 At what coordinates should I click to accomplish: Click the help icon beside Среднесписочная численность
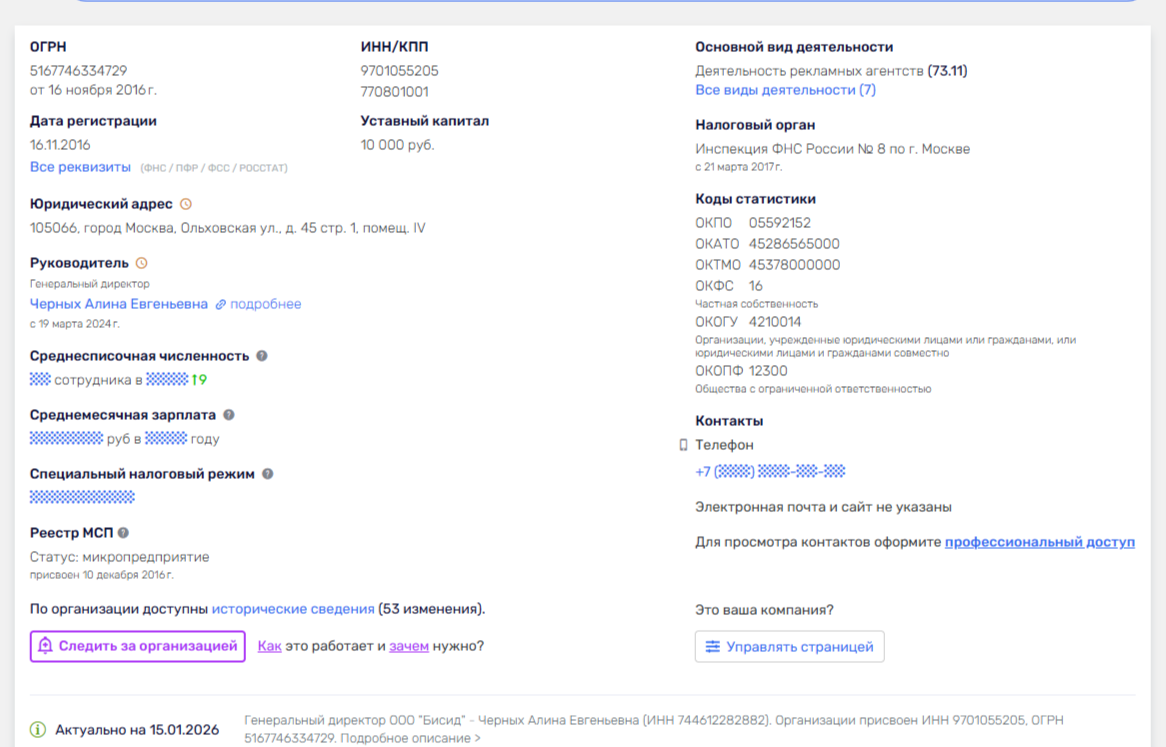(x=262, y=356)
